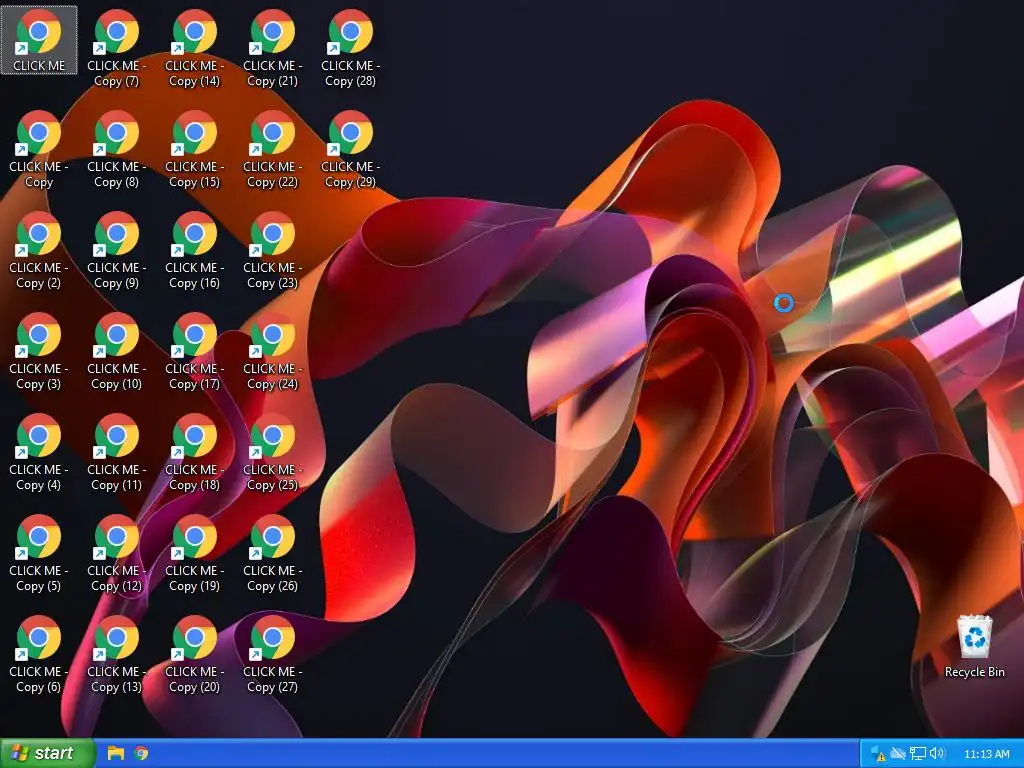Open the volume speaker tray icon
Viewport: 1024px width, 768px height.
click(x=937, y=754)
